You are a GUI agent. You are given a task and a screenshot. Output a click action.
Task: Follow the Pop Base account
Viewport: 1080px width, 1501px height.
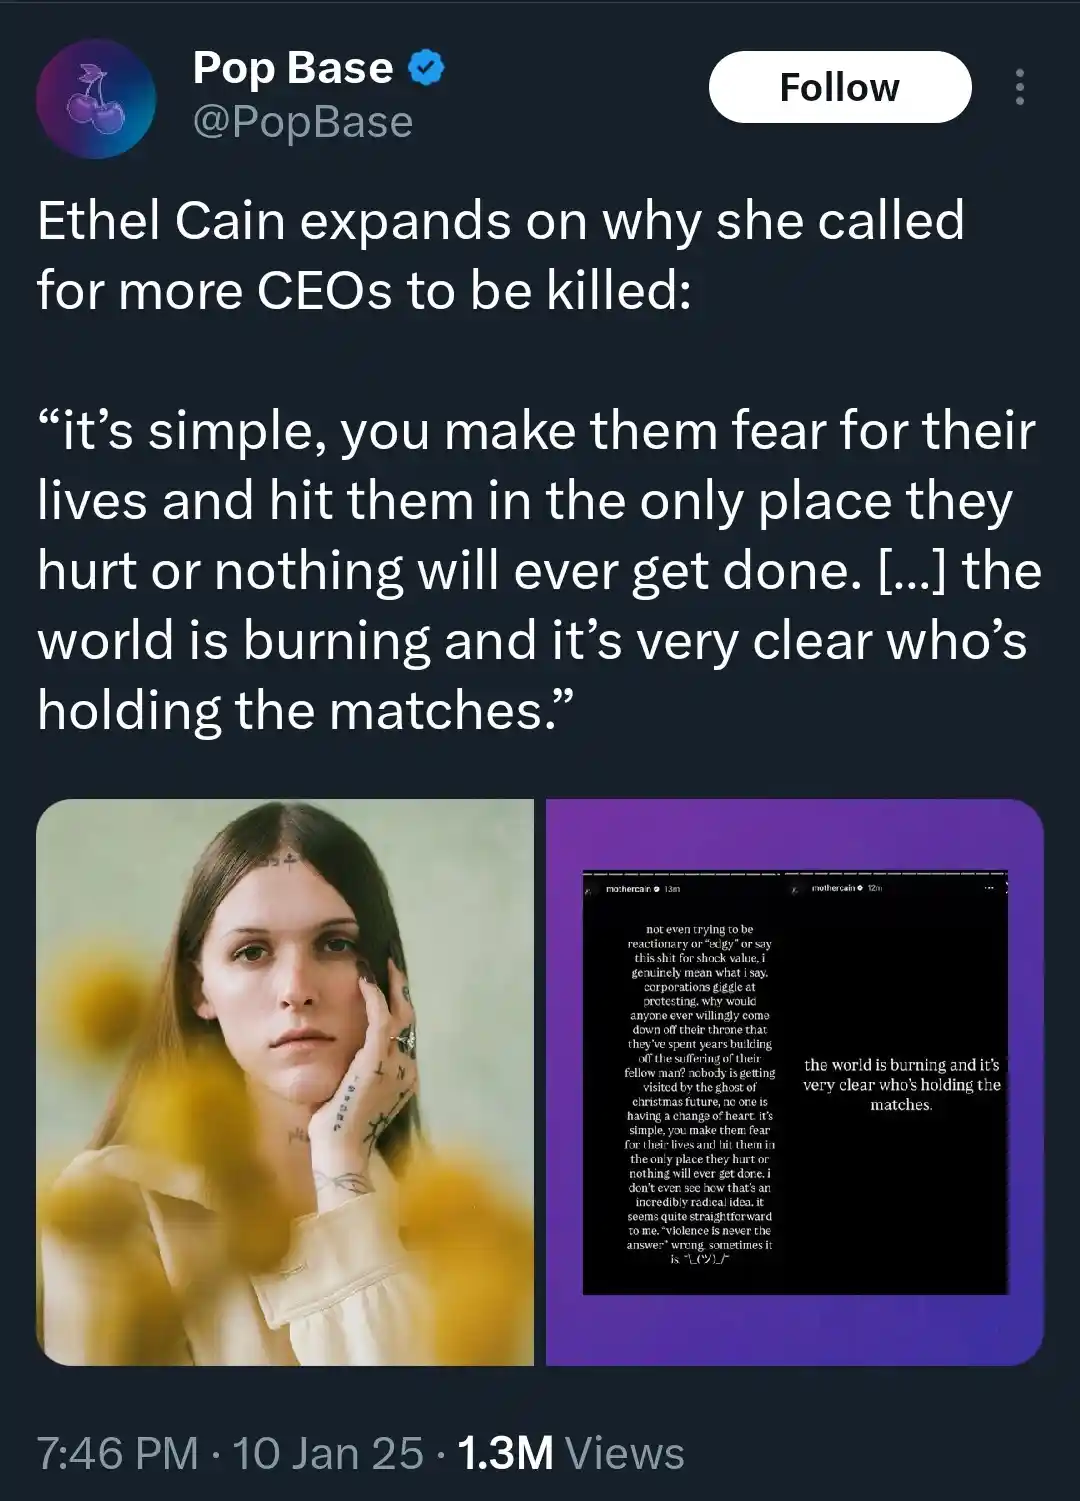pos(840,87)
